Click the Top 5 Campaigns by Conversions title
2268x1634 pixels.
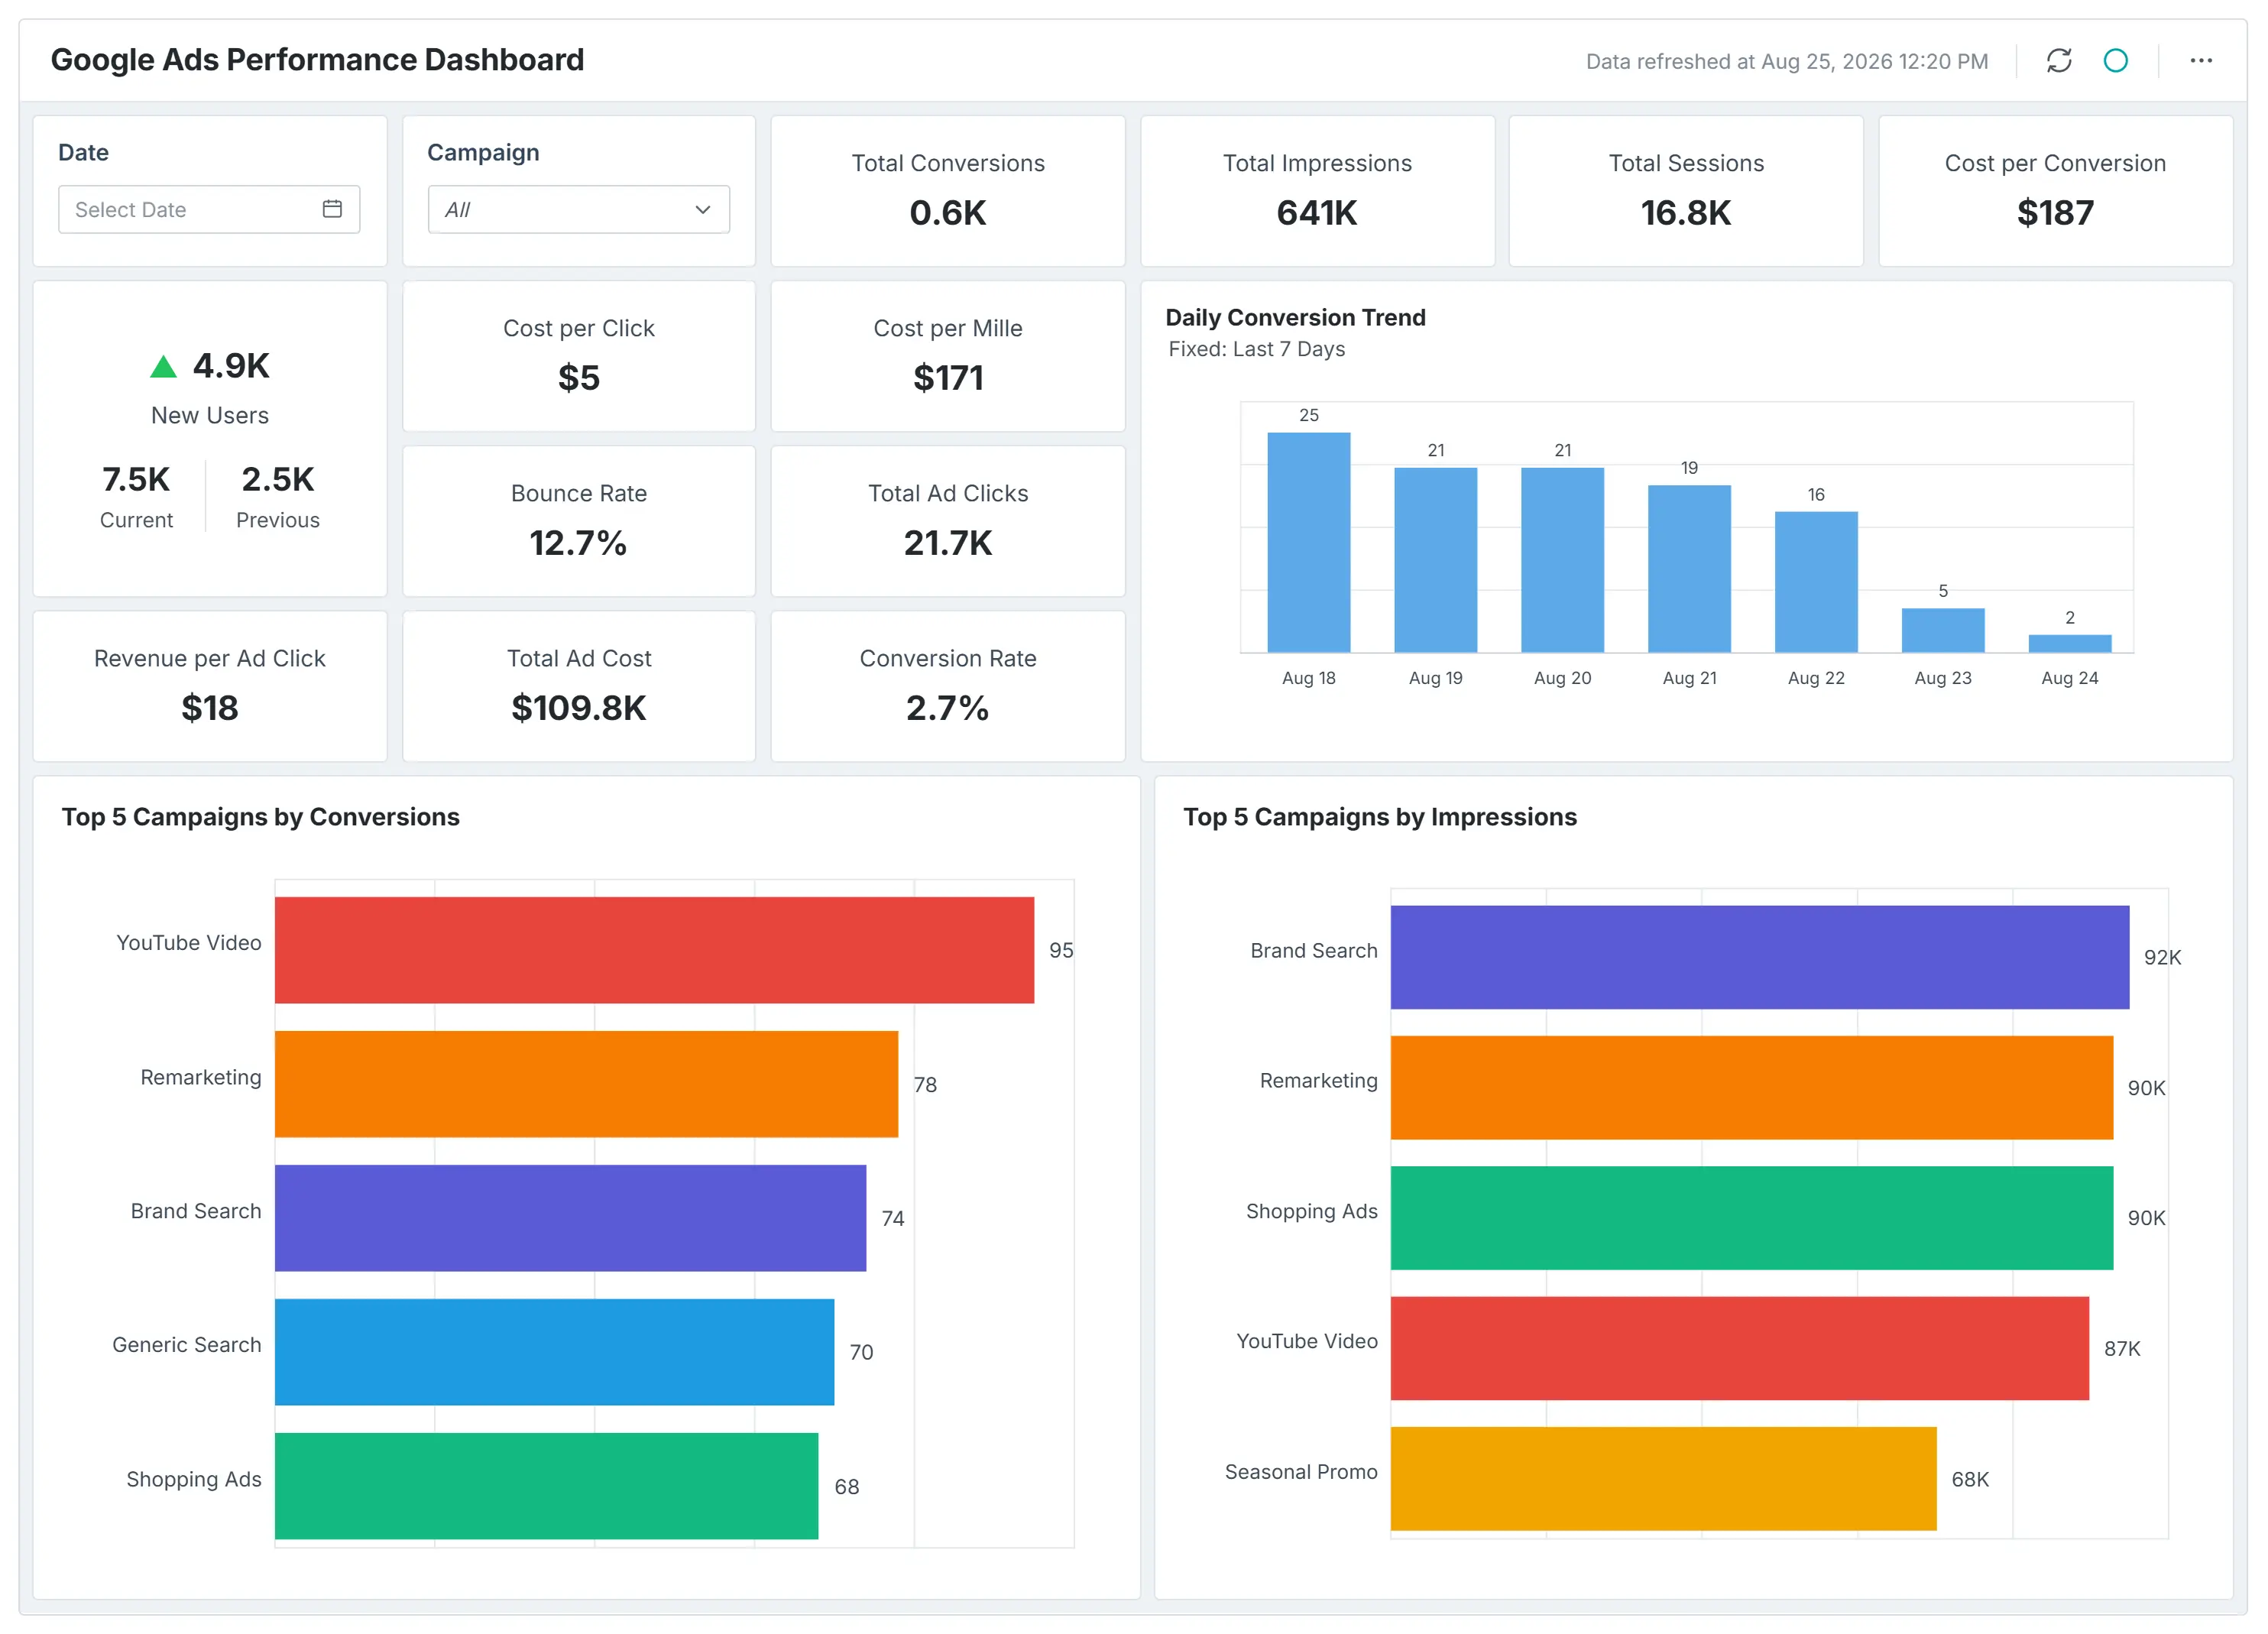point(260,817)
